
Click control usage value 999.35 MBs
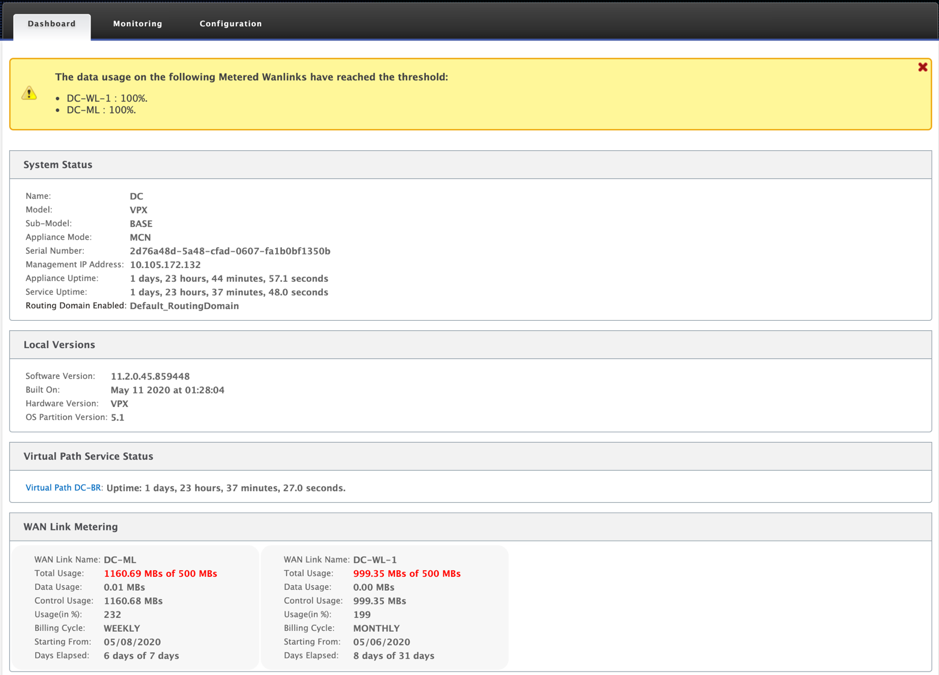(380, 601)
